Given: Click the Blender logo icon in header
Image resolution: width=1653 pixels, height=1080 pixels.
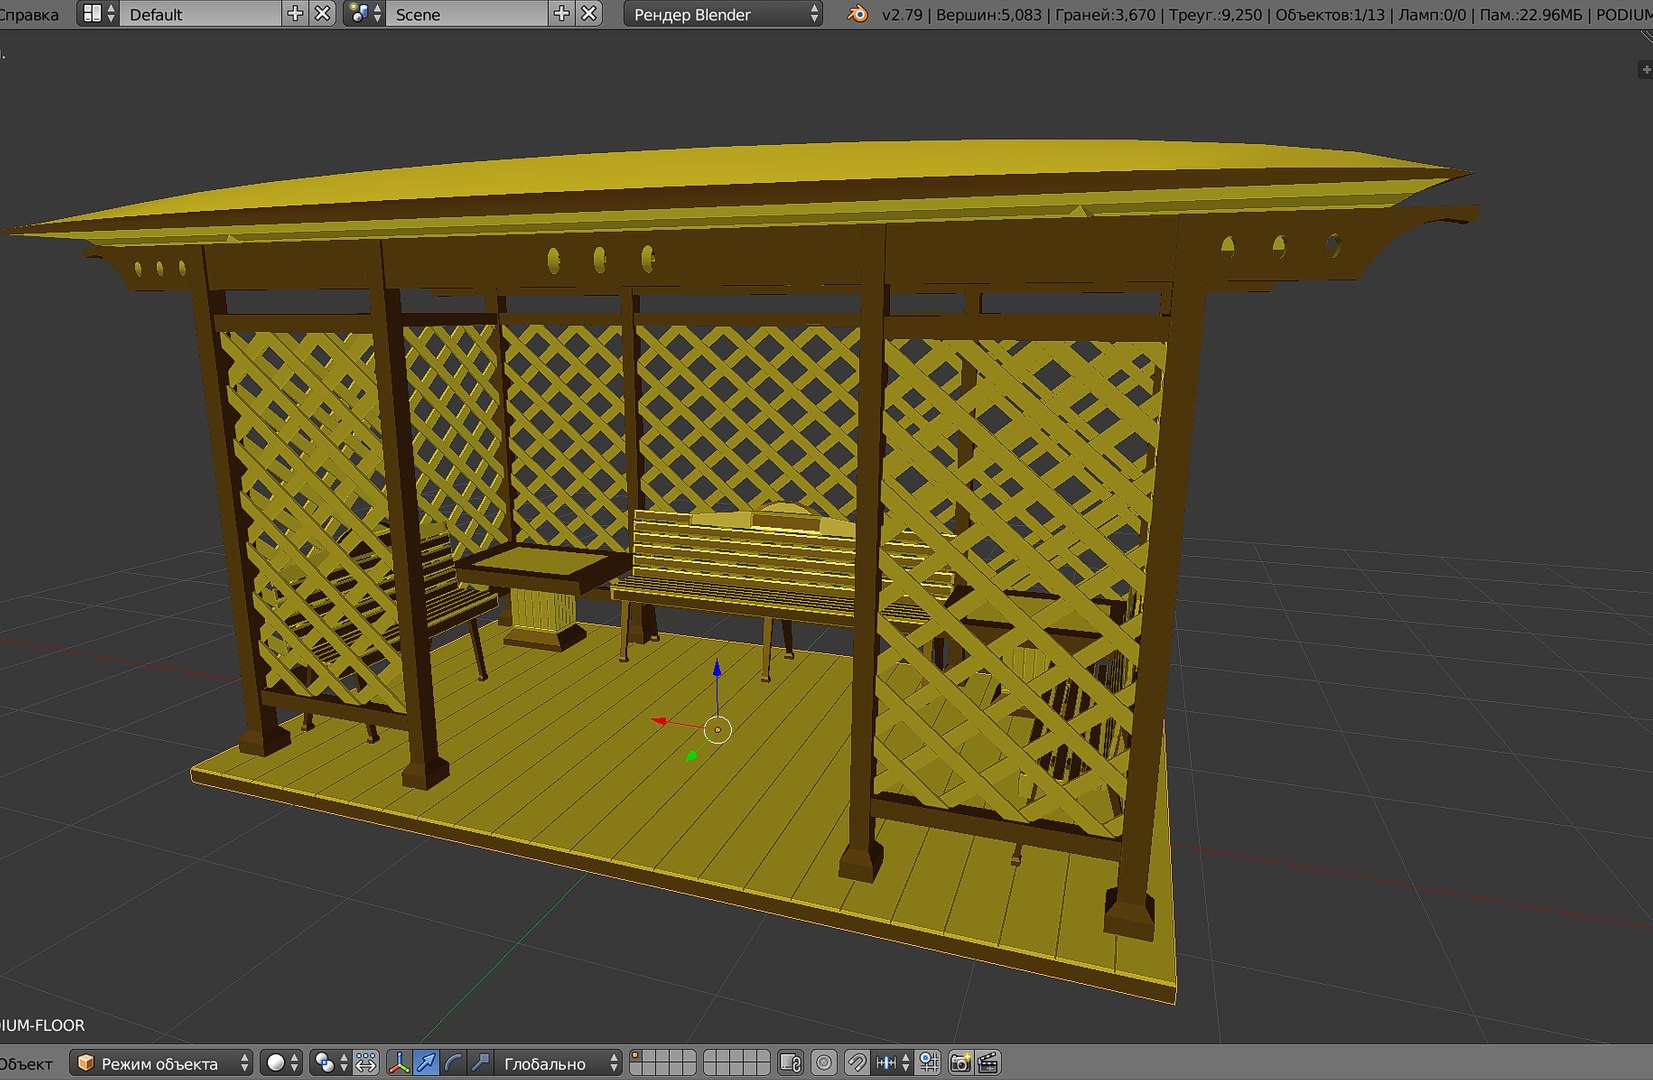Looking at the screenshot, I should [x=857, y=14].
